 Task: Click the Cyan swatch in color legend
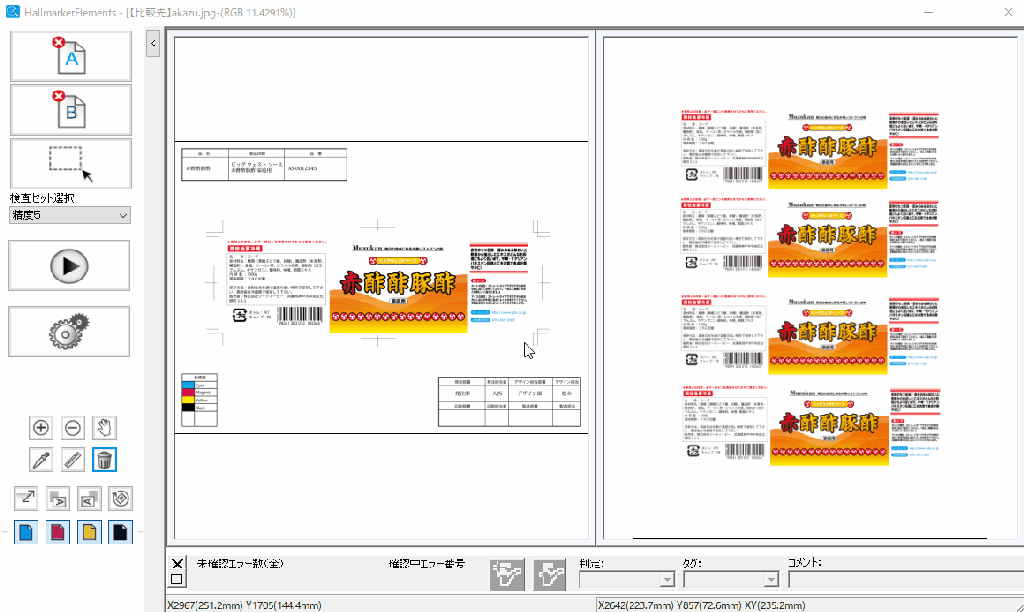coord(188,385)
